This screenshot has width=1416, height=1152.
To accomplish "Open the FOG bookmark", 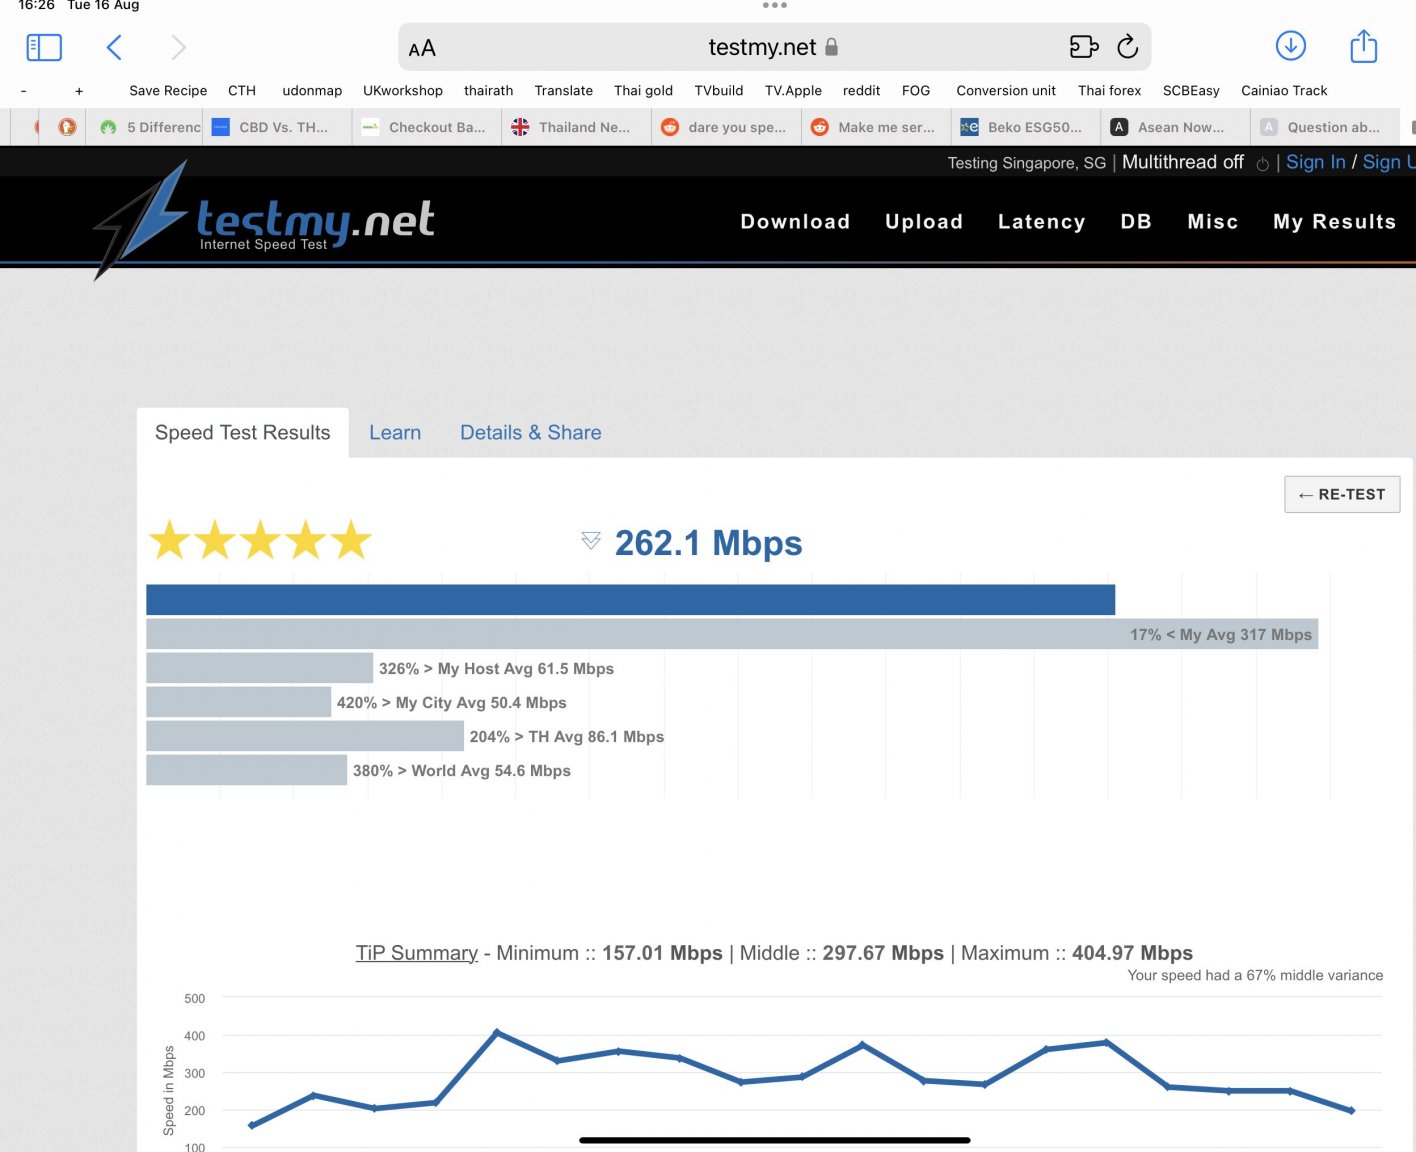I will [916, 90].
